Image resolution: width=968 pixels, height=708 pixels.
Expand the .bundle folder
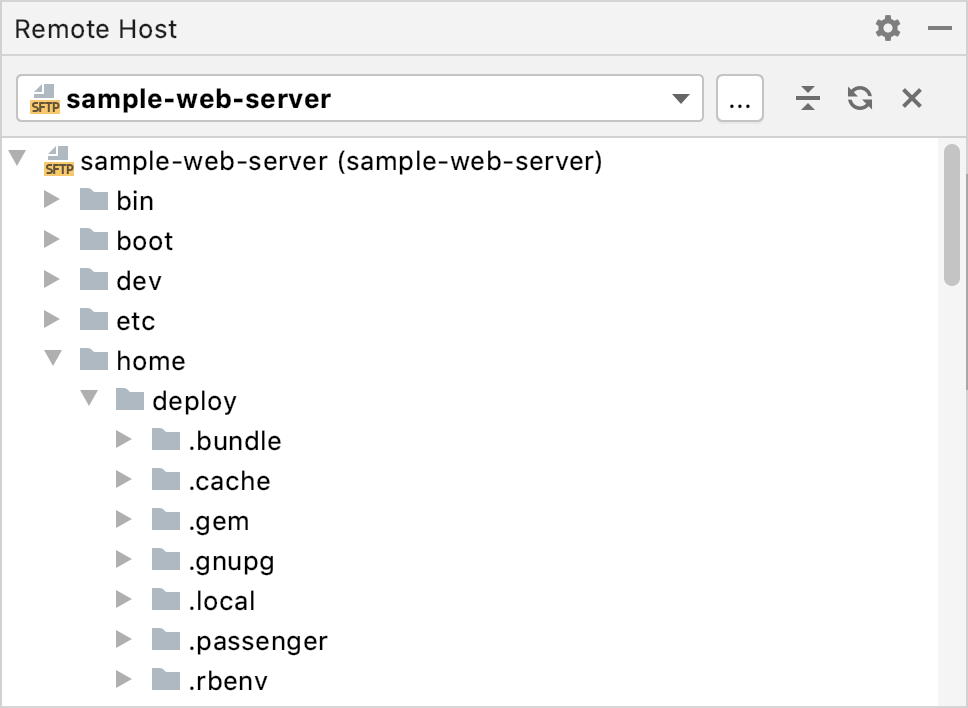pyautogui.click(x=124, y=440)
